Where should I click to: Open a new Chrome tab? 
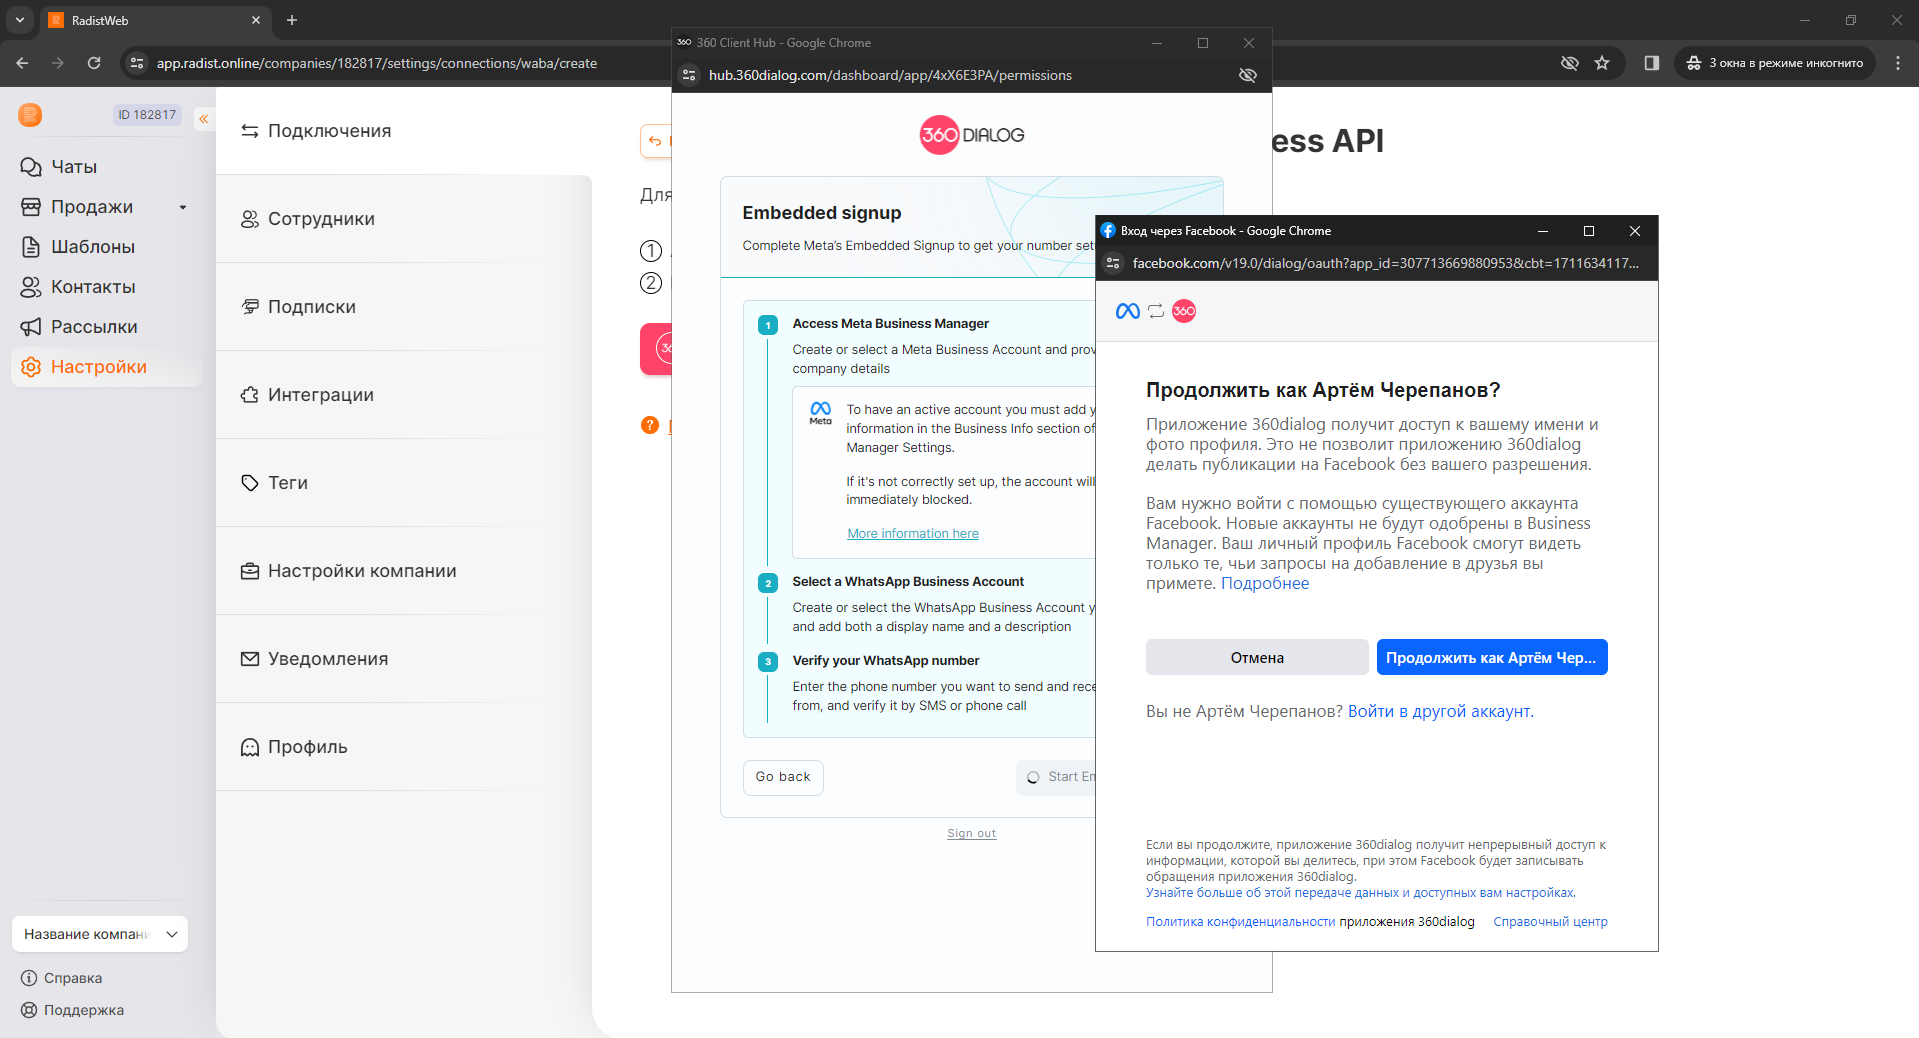point(292,20)
